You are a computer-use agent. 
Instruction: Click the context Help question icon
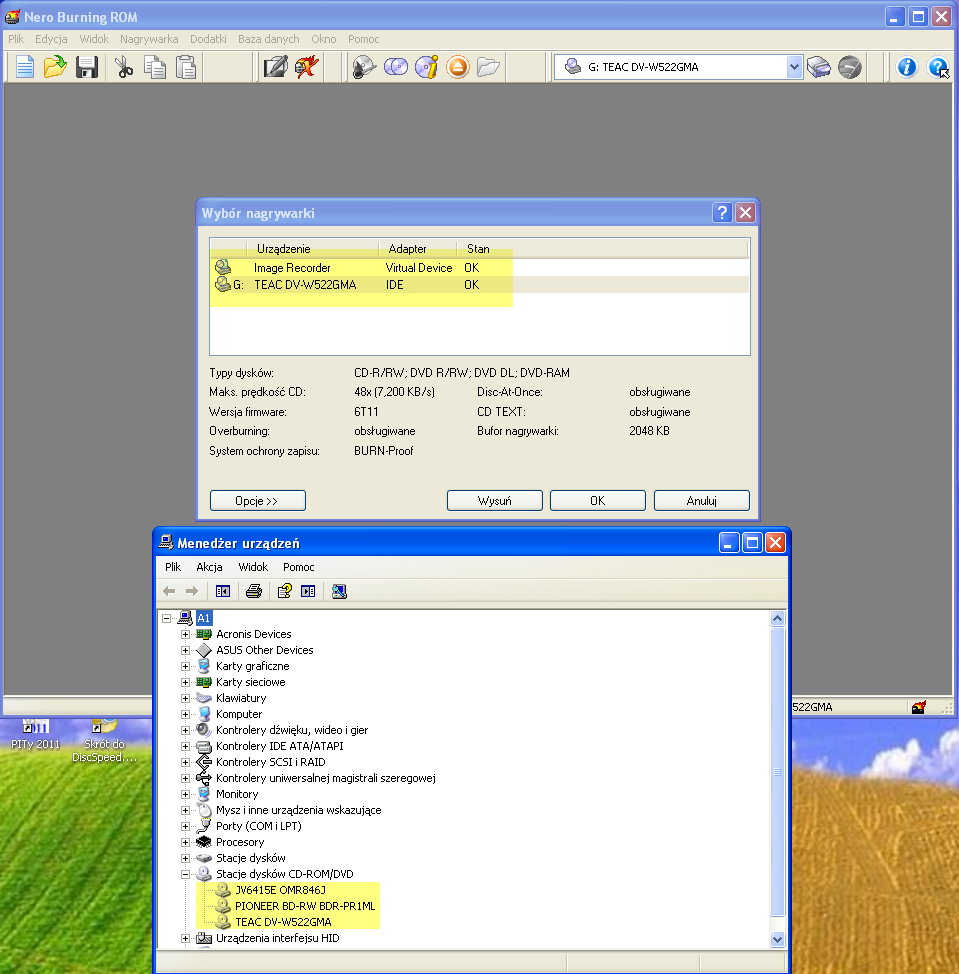tap(938, 67)
